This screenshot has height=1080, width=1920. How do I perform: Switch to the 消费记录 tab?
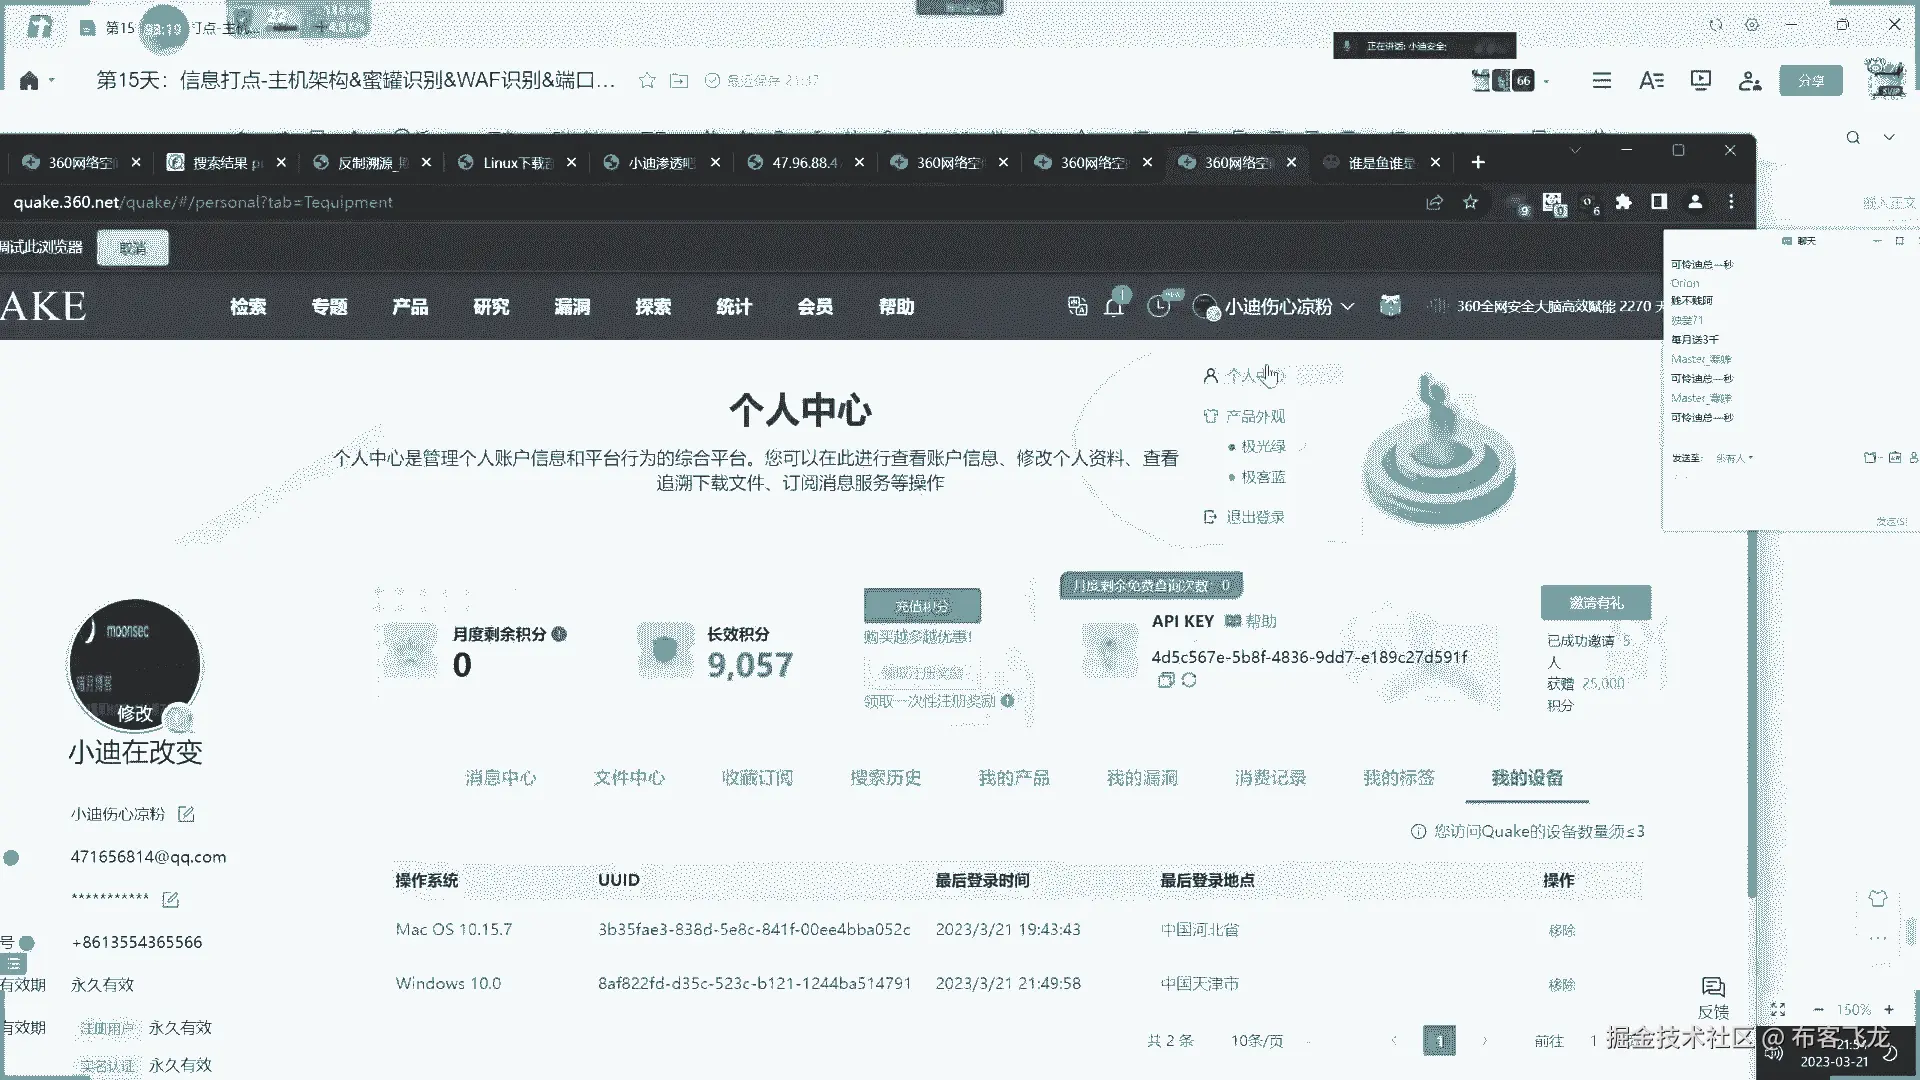[x=1270, y=778]
